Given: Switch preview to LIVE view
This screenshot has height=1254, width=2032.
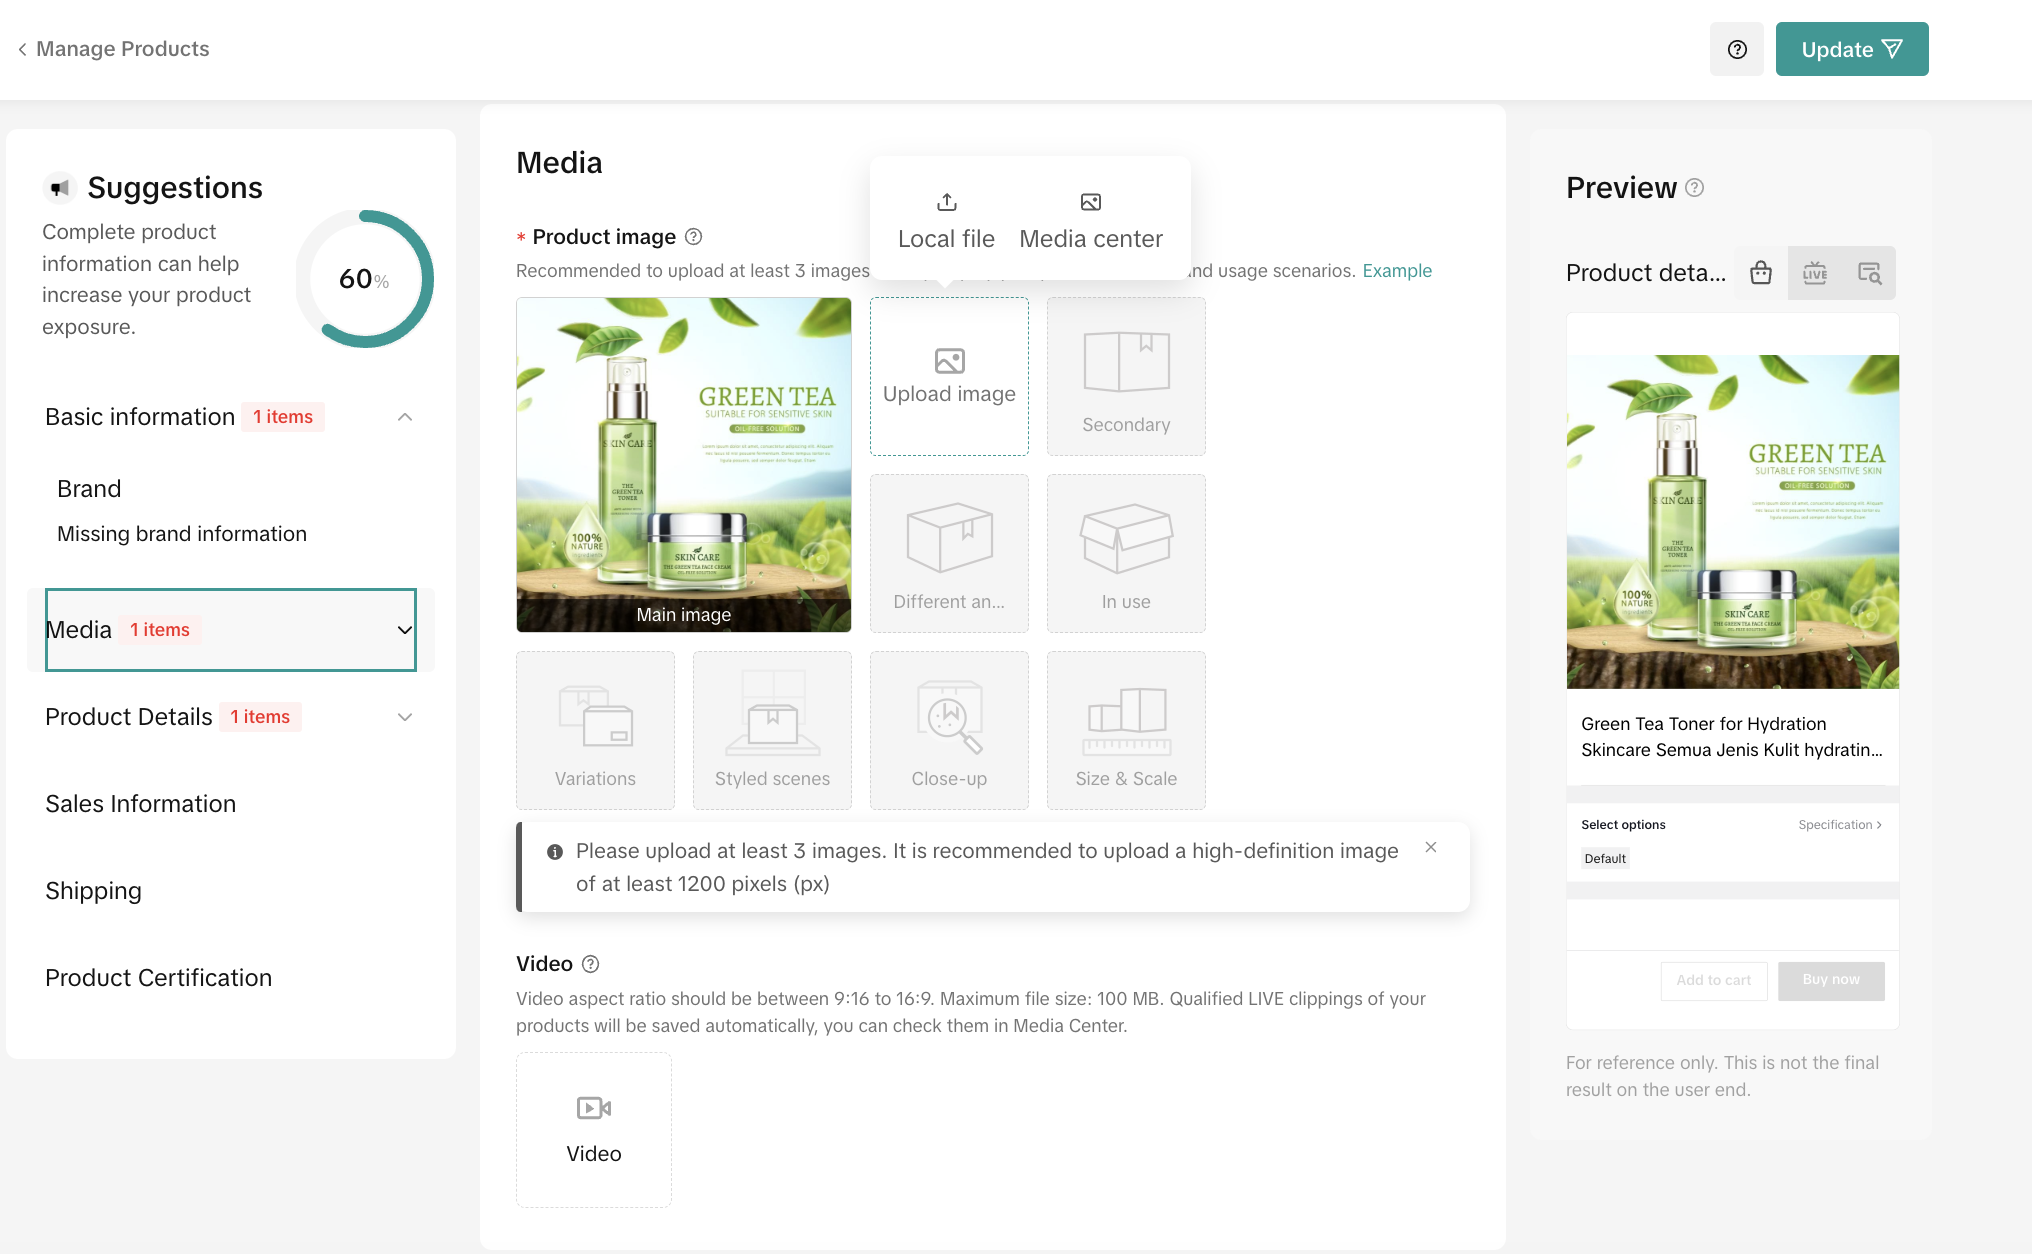Looking at the screenshot, I should [1815, 273].
